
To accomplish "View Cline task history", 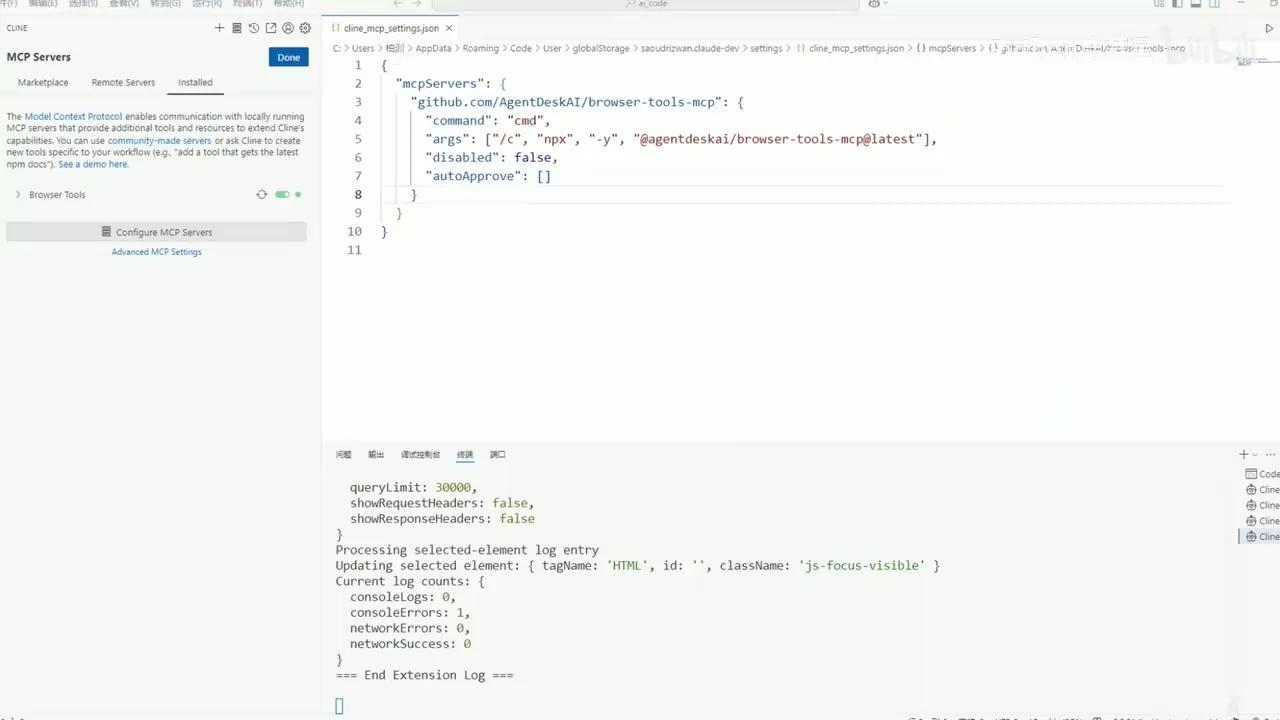I will 253,28.
